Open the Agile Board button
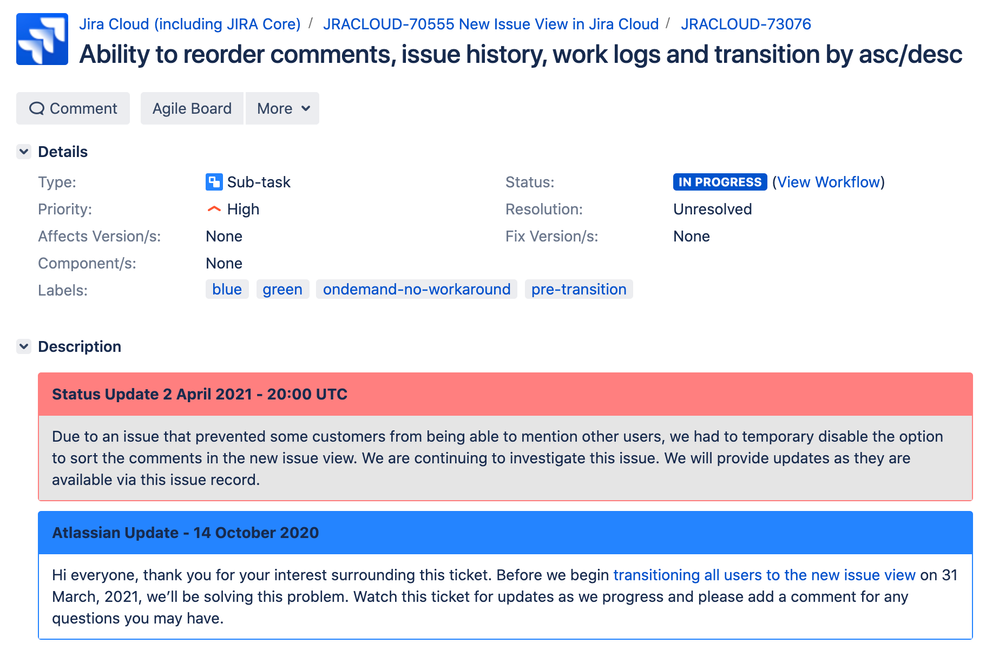 click(x=192, y=108)
